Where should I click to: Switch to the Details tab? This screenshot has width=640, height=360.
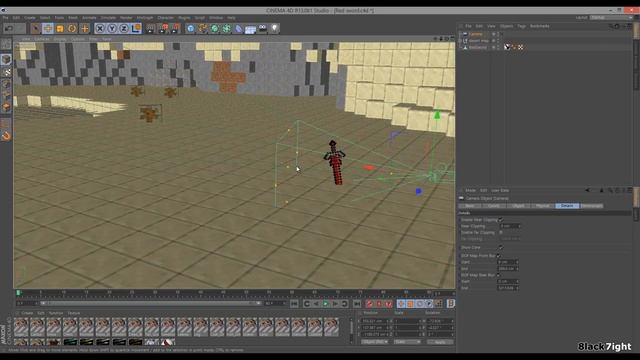(x=567, y=206)
